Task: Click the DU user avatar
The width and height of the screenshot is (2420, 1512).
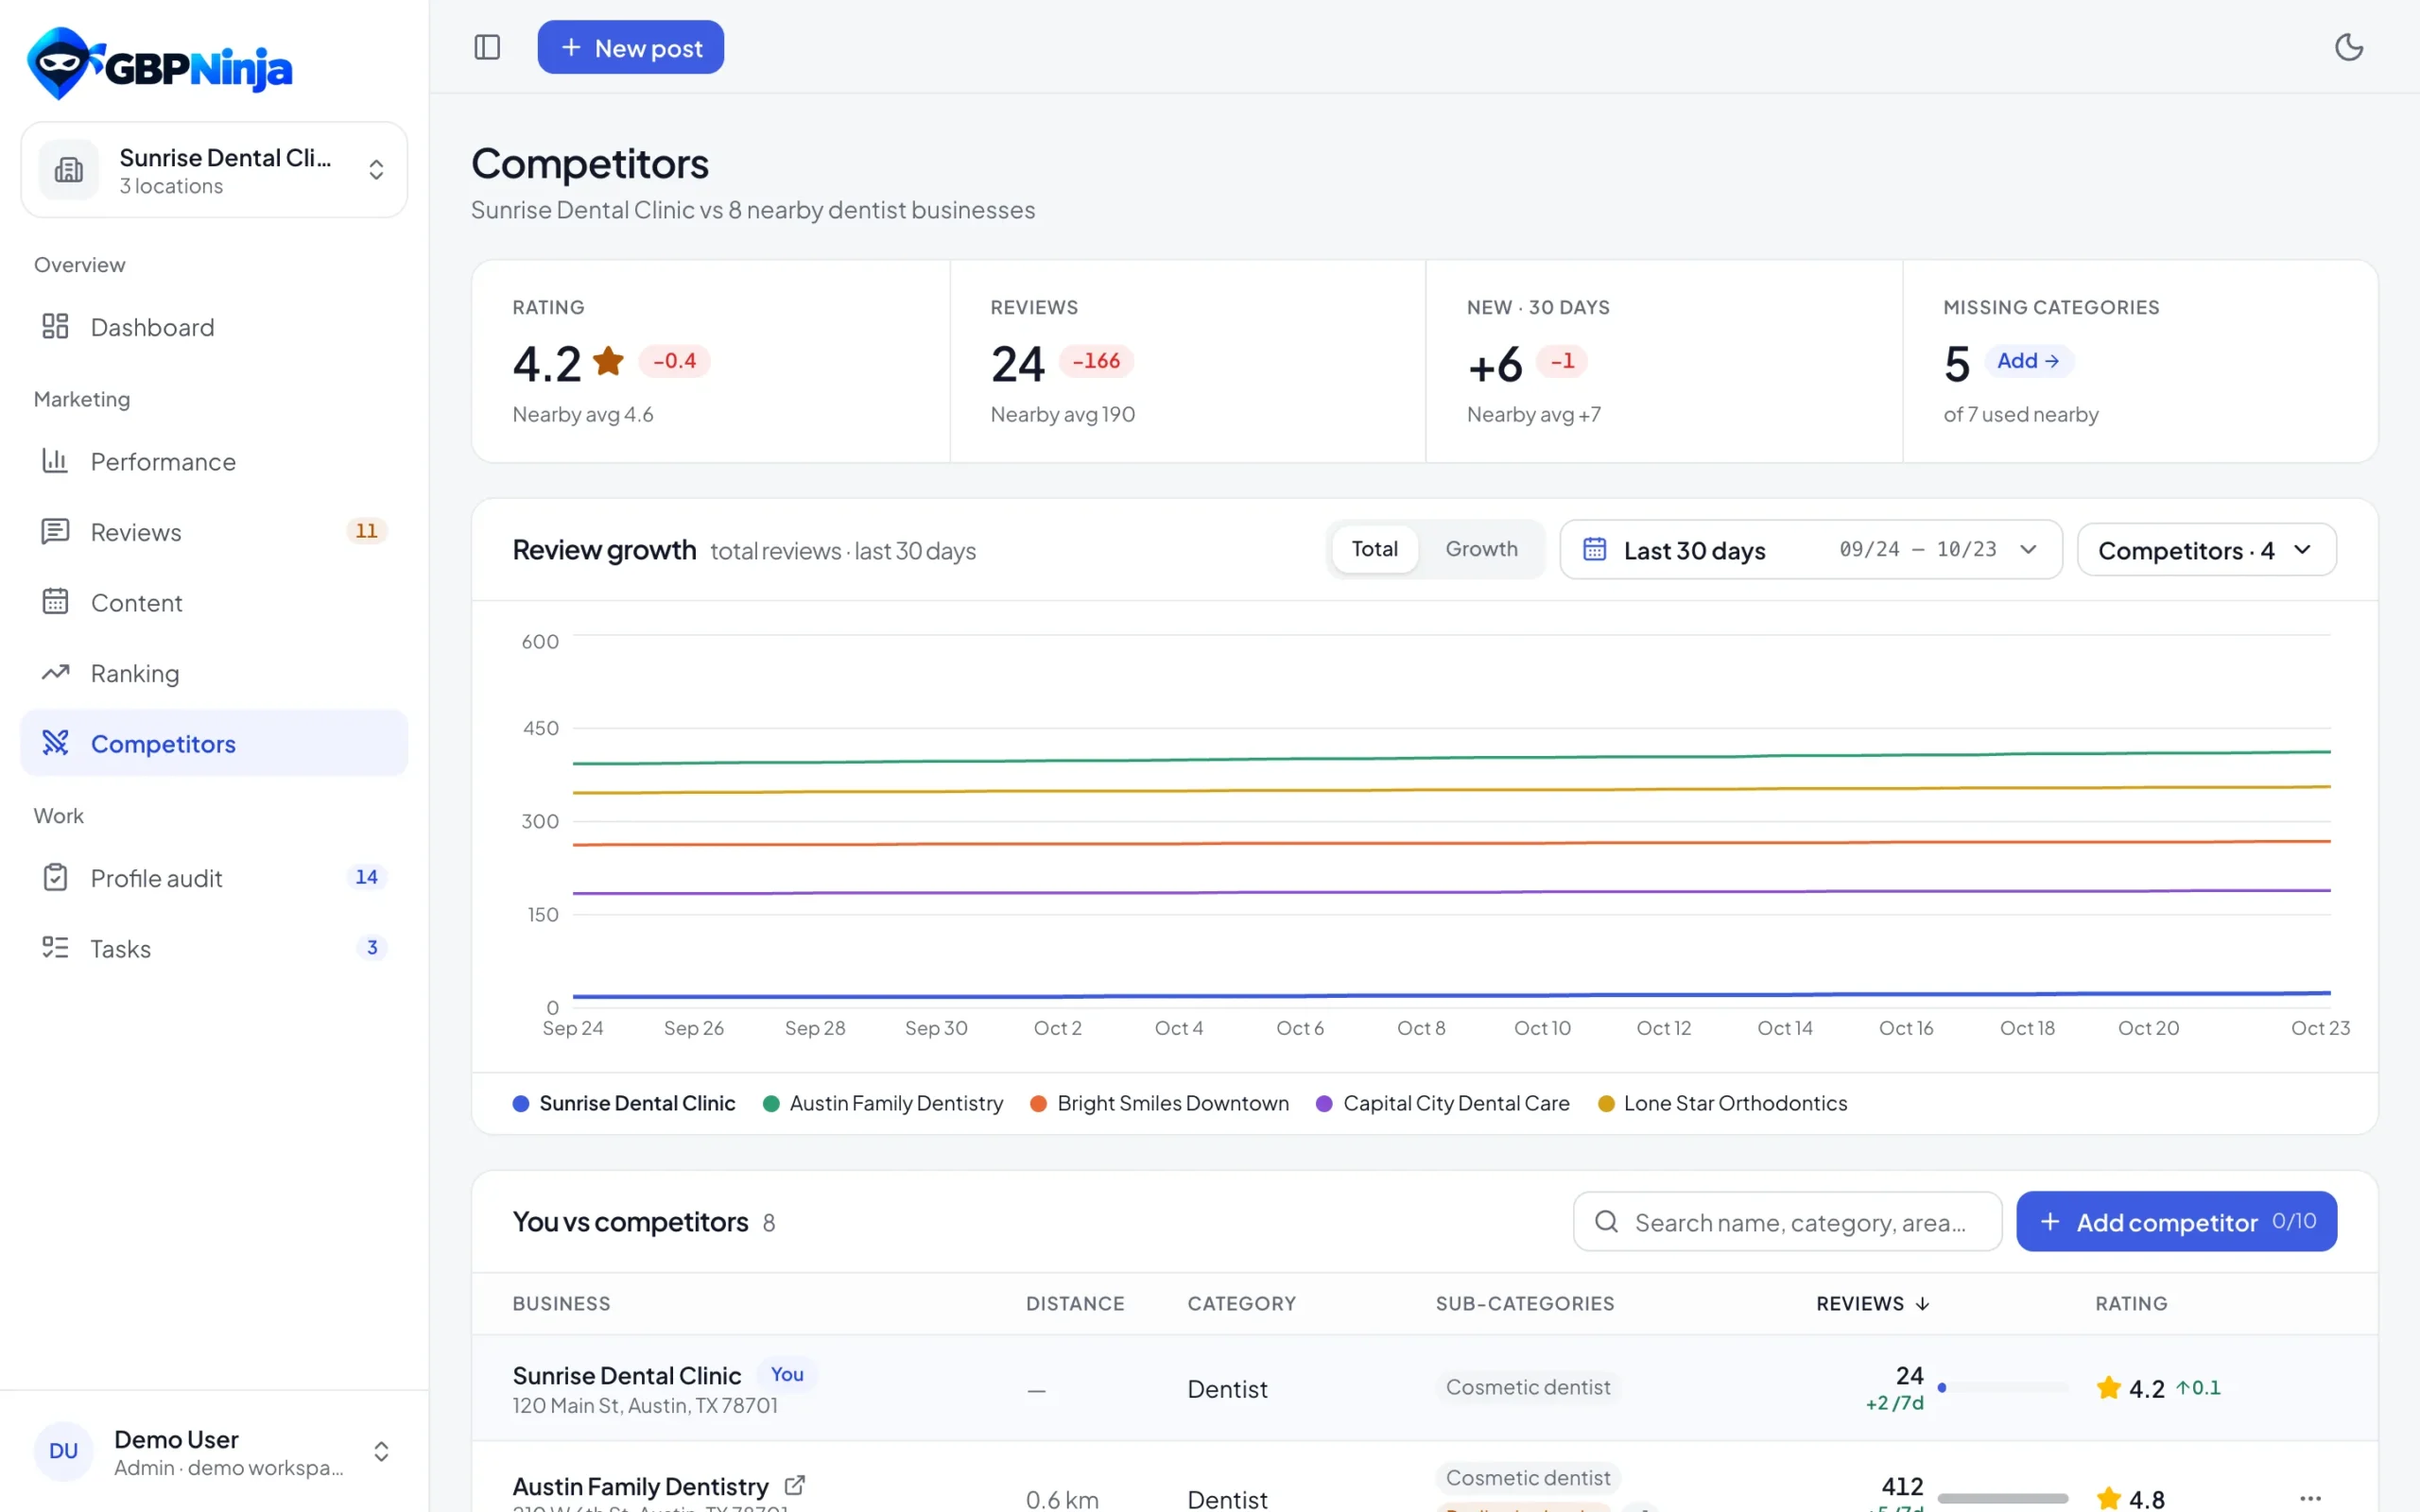Action: tap(63, 1450)
